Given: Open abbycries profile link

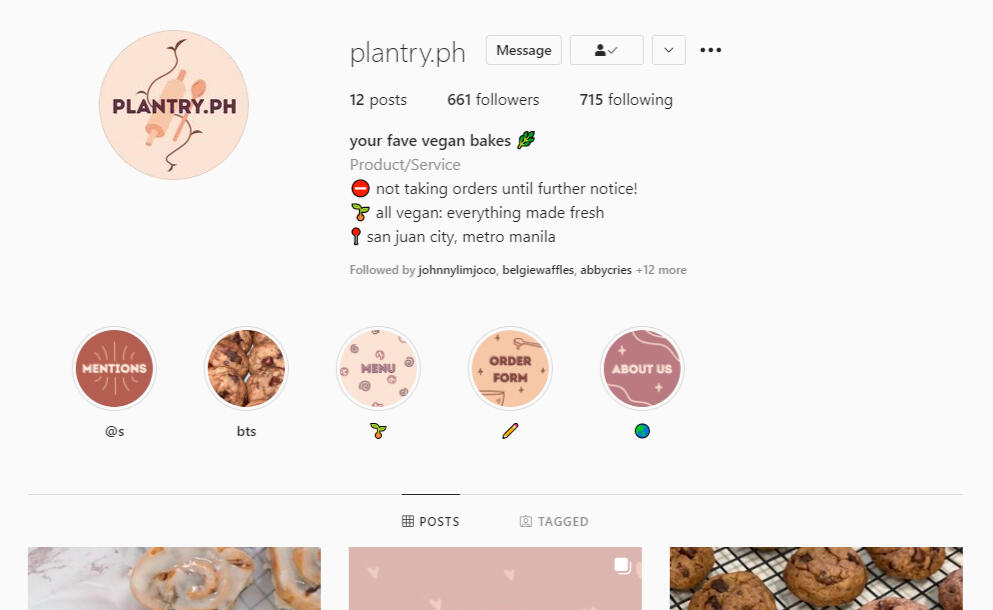Looking at the screenshot, I should click(605, 270).
